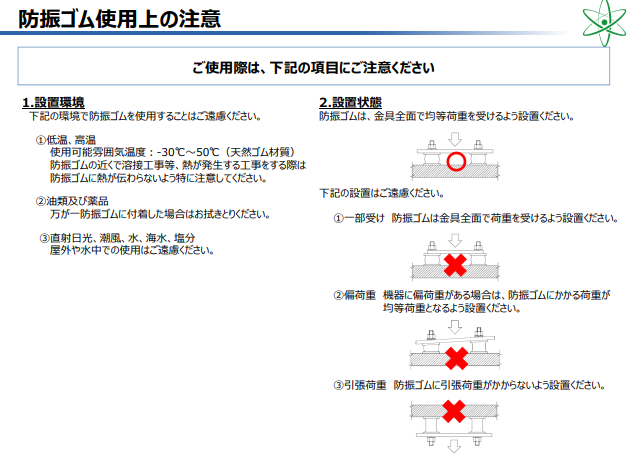Click the ③引張荷重 label
633x454 pixels.
pos(362,384)
